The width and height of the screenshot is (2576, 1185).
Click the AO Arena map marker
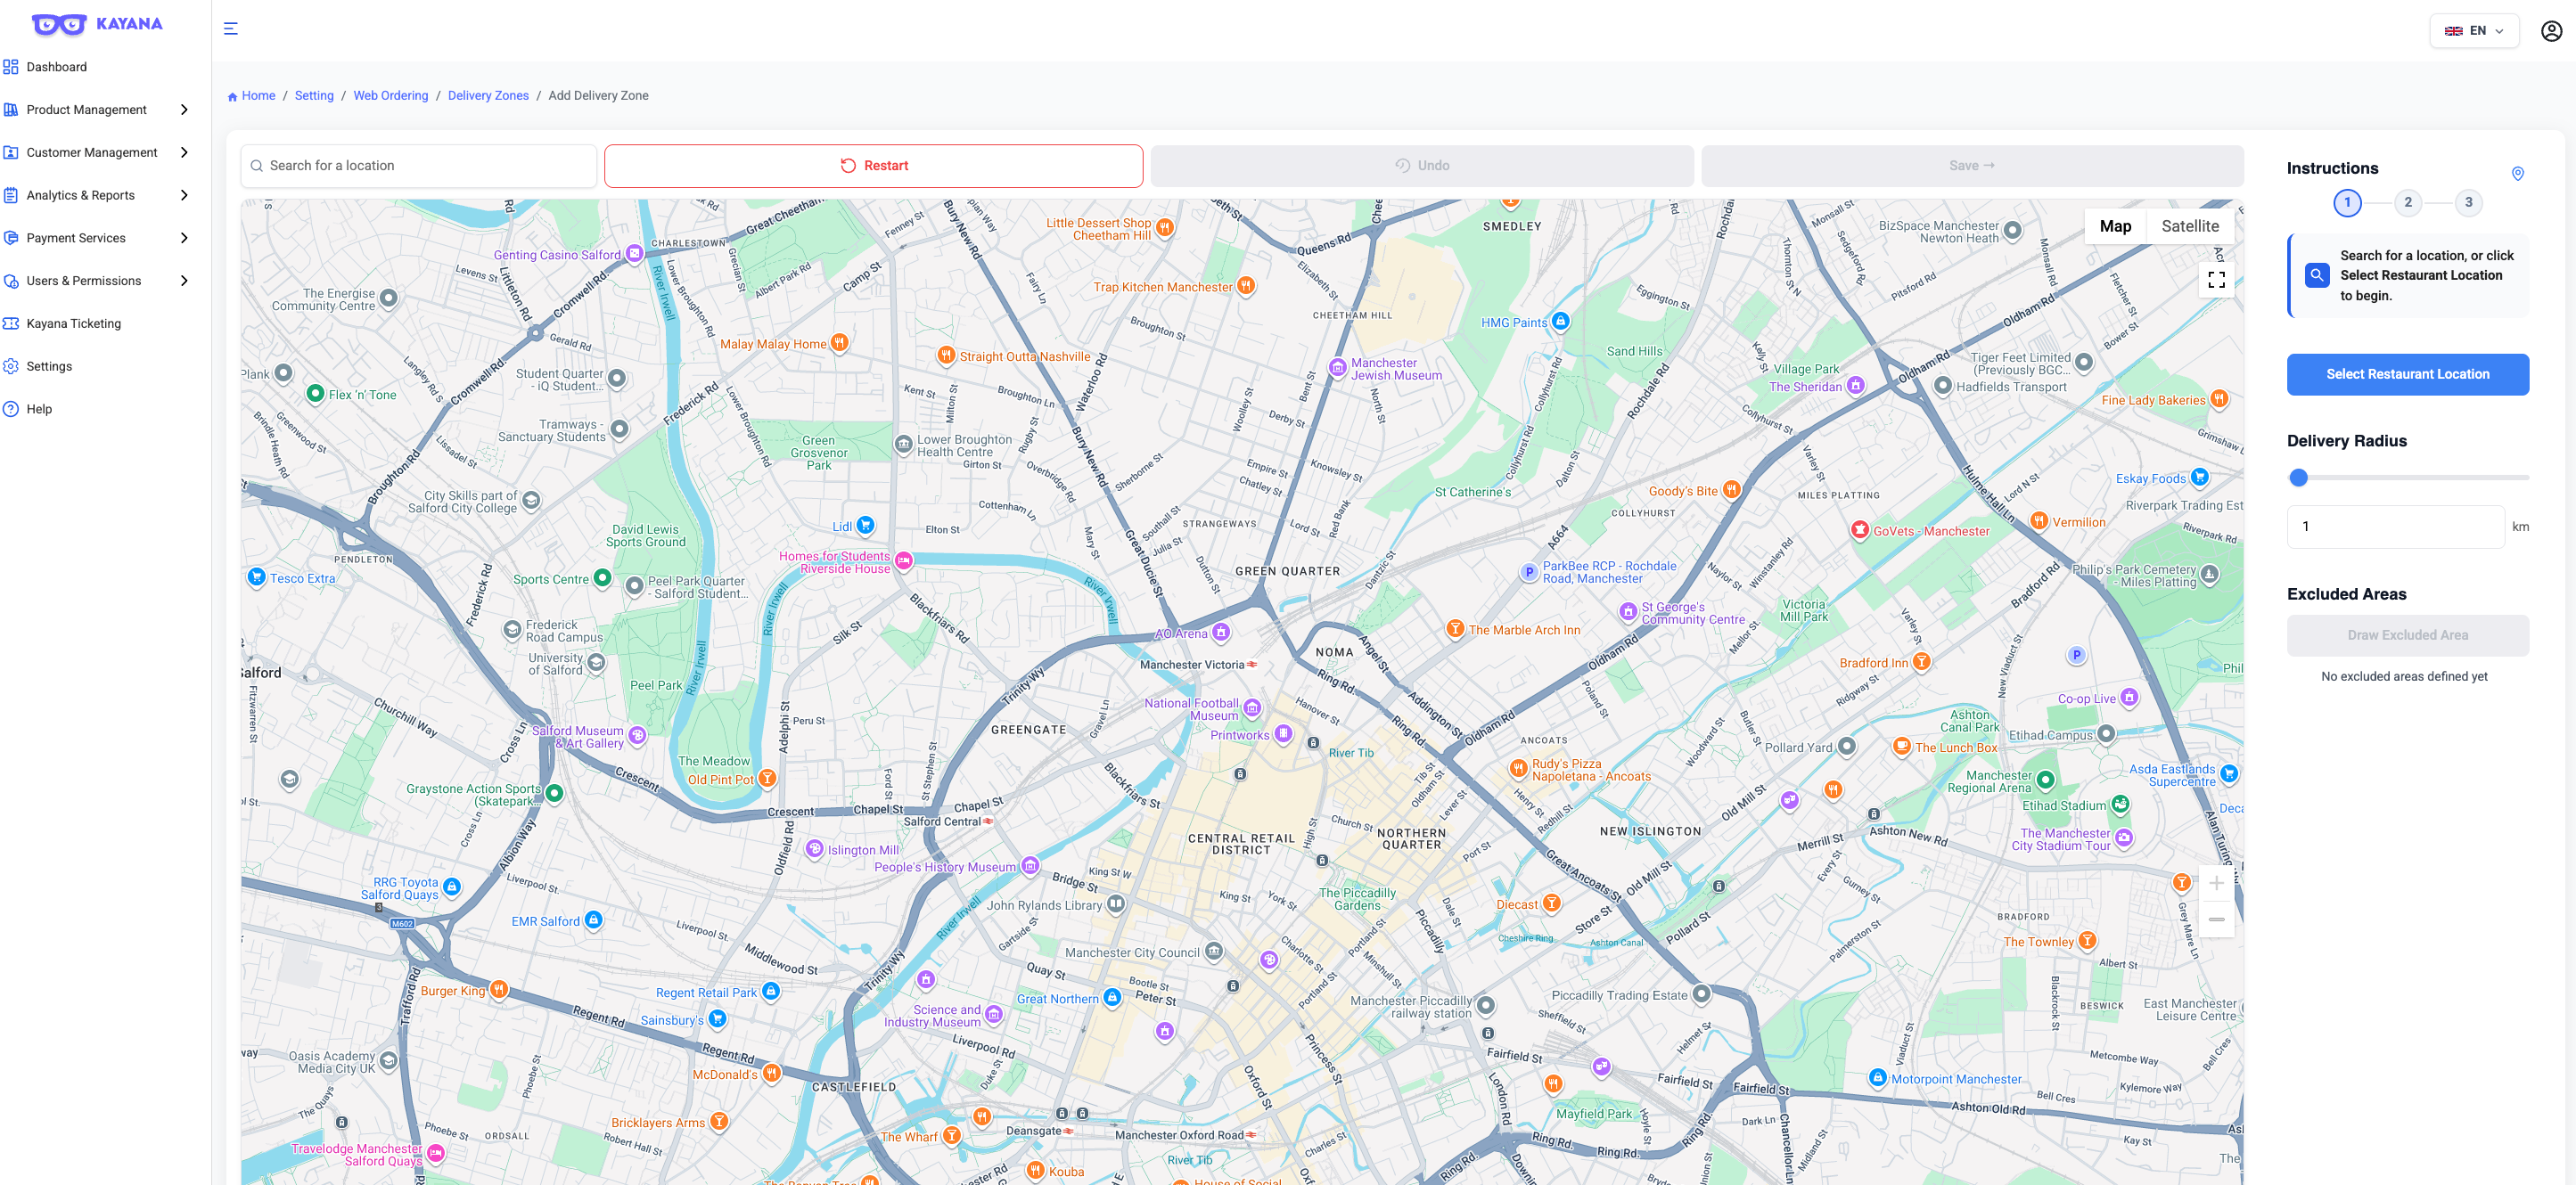tap(1220, 633)
